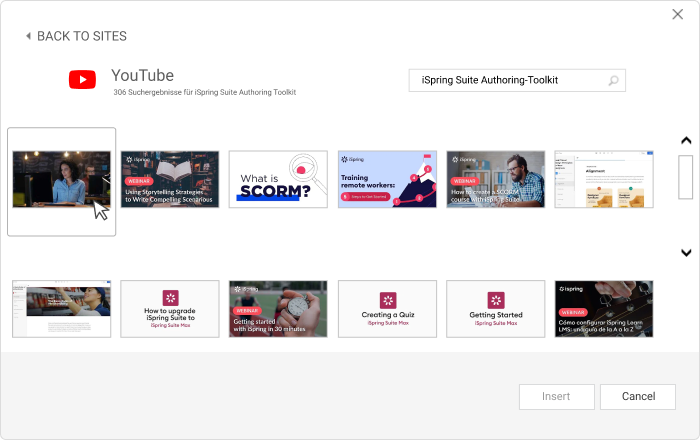700x440 pixels.
Task: Select the Storytelling Strategies webinar thumbnail
Action: [x=170, y=179]
